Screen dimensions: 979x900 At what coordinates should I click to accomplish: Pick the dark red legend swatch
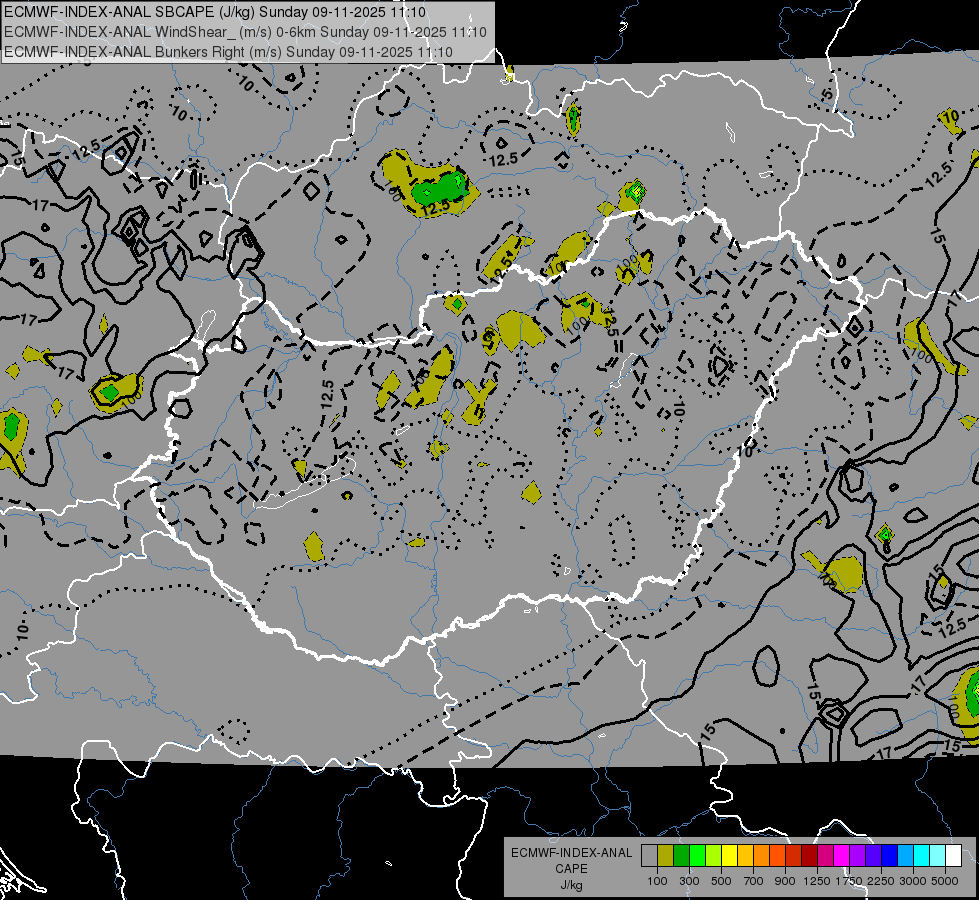point(809,856)
